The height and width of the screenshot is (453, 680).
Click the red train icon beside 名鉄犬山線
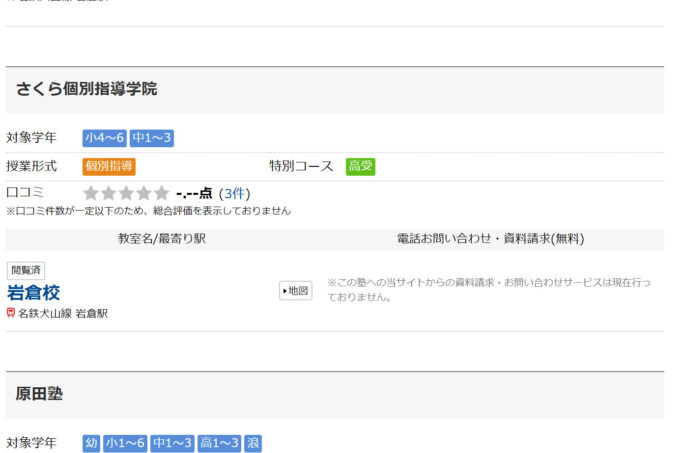point(11,313)
